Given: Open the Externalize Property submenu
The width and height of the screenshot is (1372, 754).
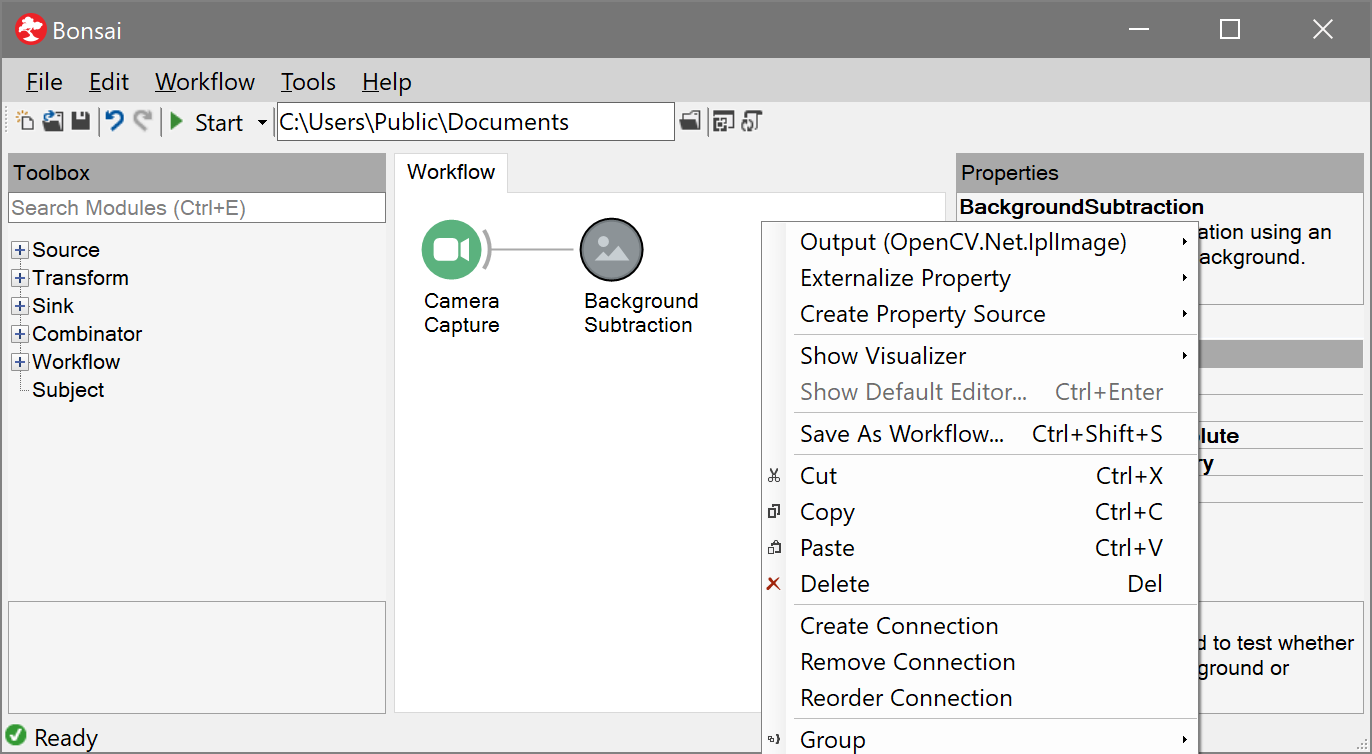Looking at the screenshot, I should [x=979, y=278].
